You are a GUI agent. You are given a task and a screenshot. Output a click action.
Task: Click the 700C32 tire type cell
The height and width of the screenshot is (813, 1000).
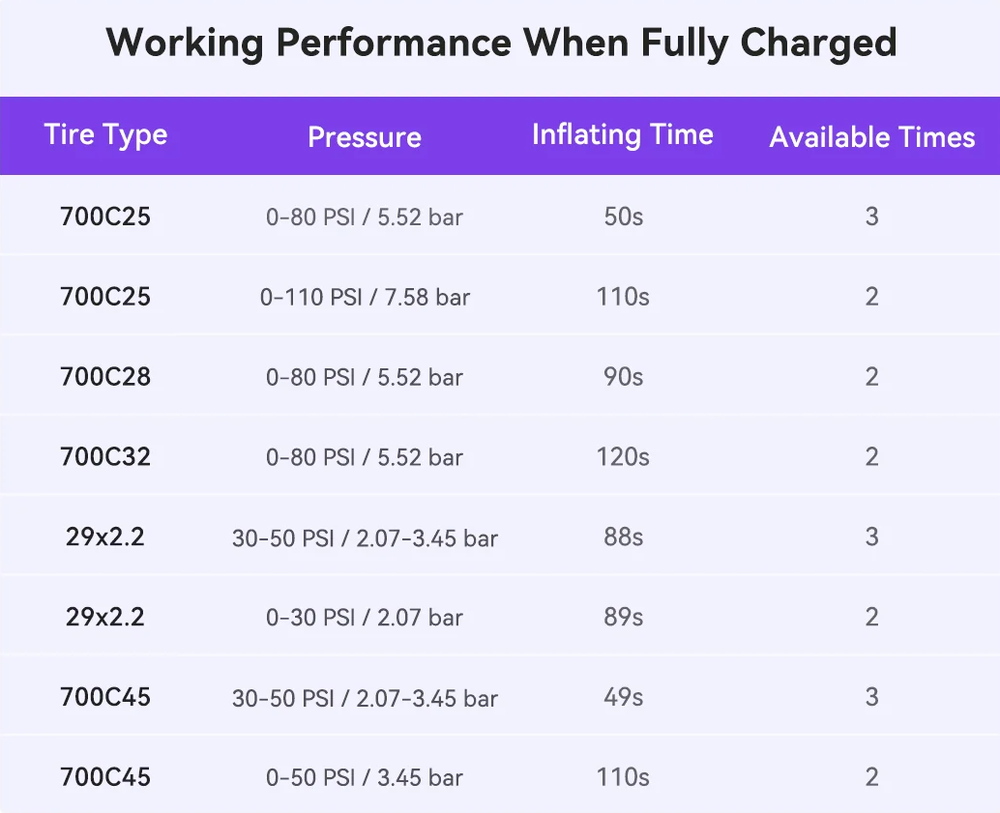(x=106, y=457)
